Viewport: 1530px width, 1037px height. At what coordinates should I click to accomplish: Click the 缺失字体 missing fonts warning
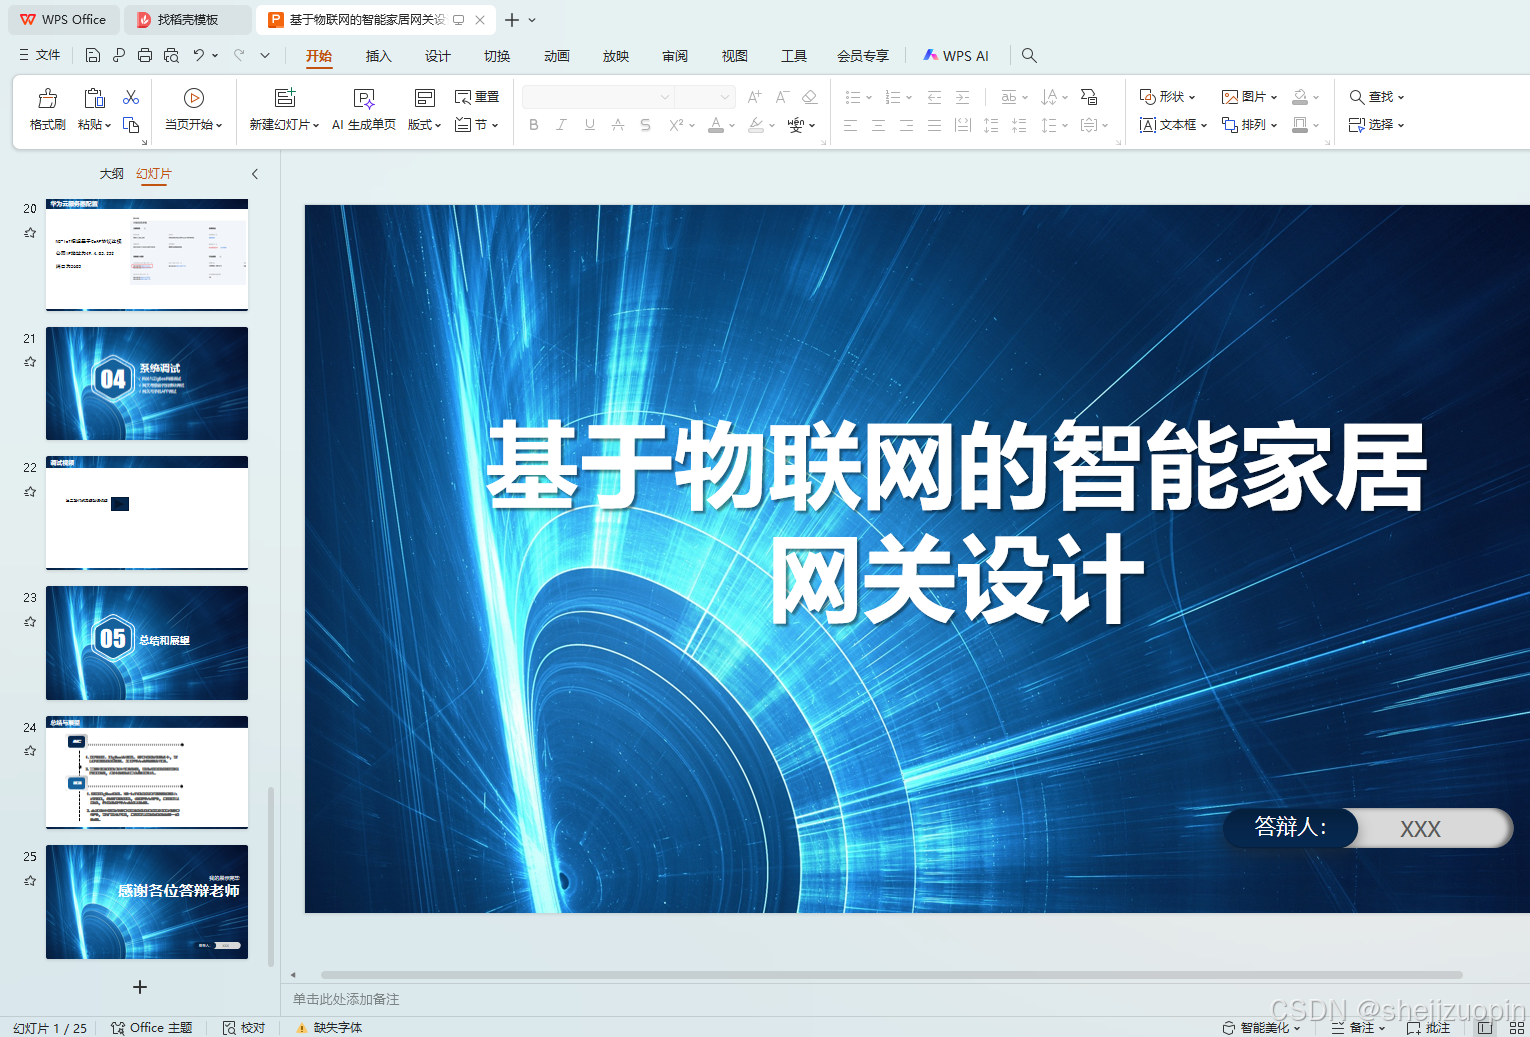pos(329,1027)
